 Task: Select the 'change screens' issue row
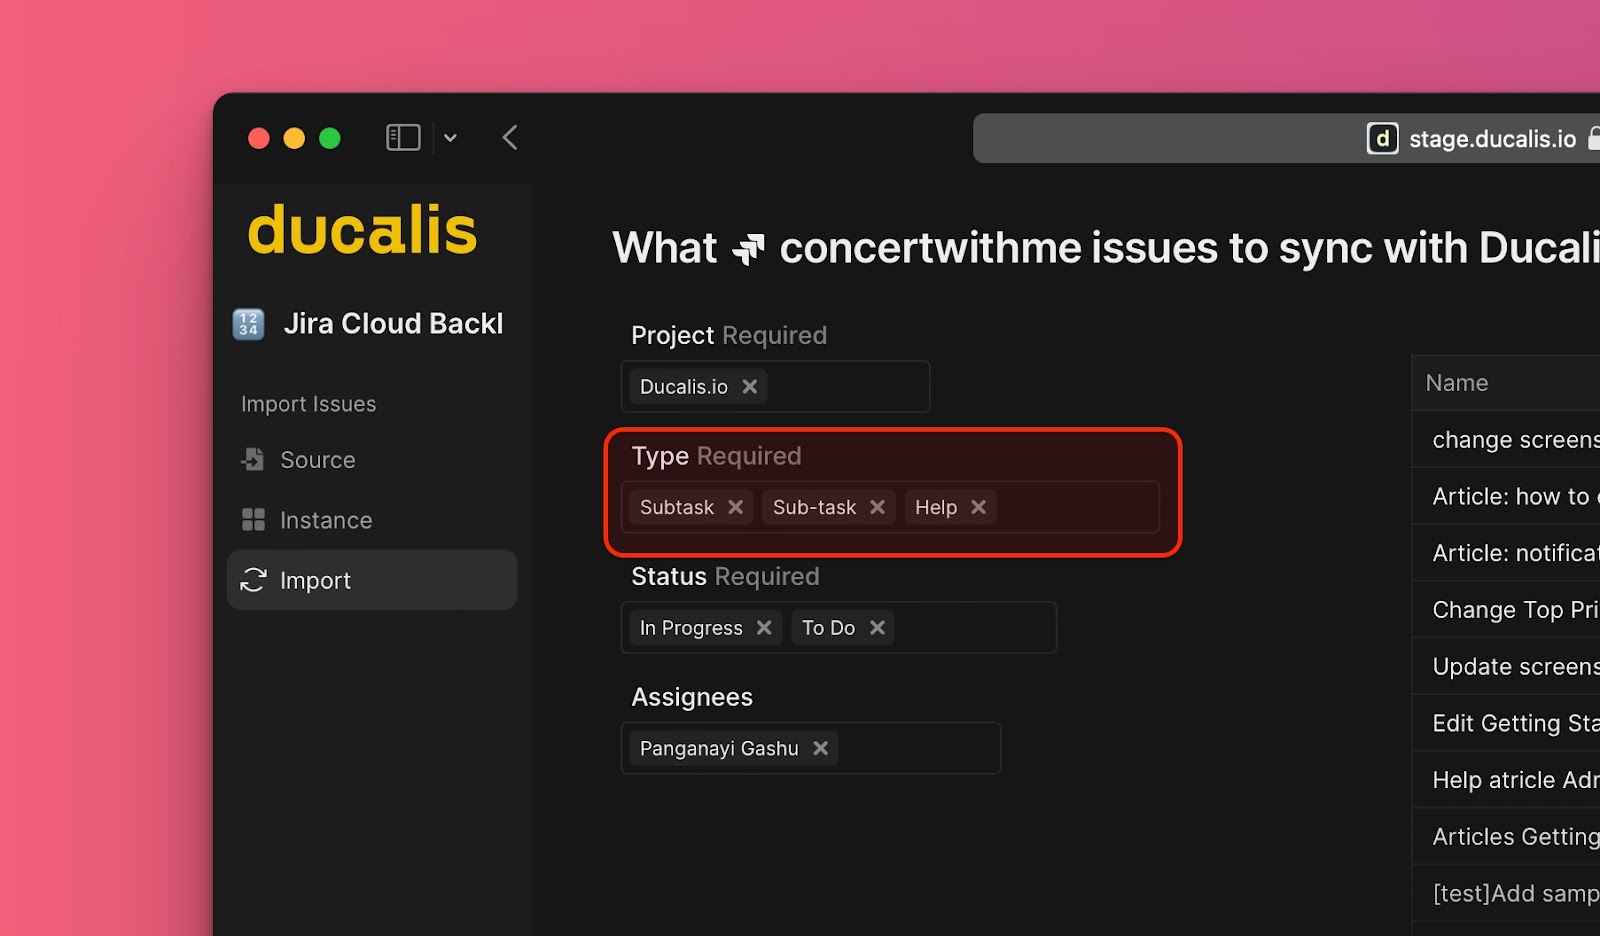[1506, 440]
